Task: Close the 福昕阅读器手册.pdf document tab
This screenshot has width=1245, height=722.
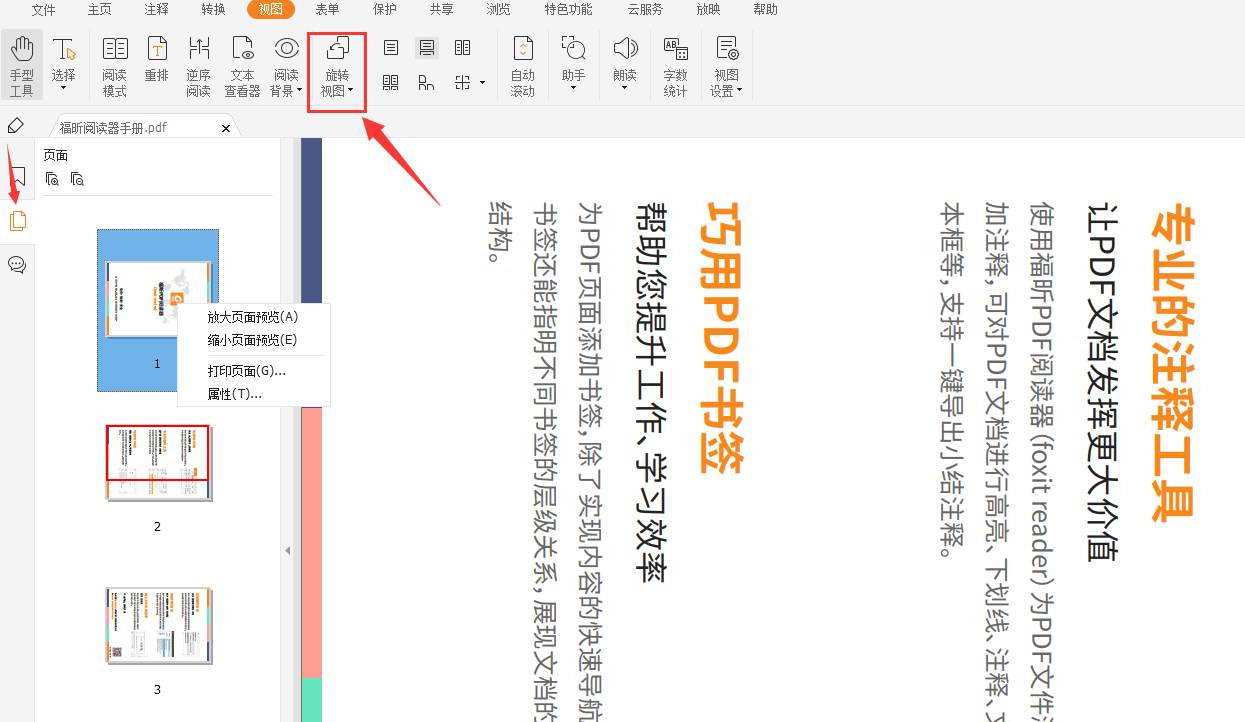Action: (x=226, y=128)
